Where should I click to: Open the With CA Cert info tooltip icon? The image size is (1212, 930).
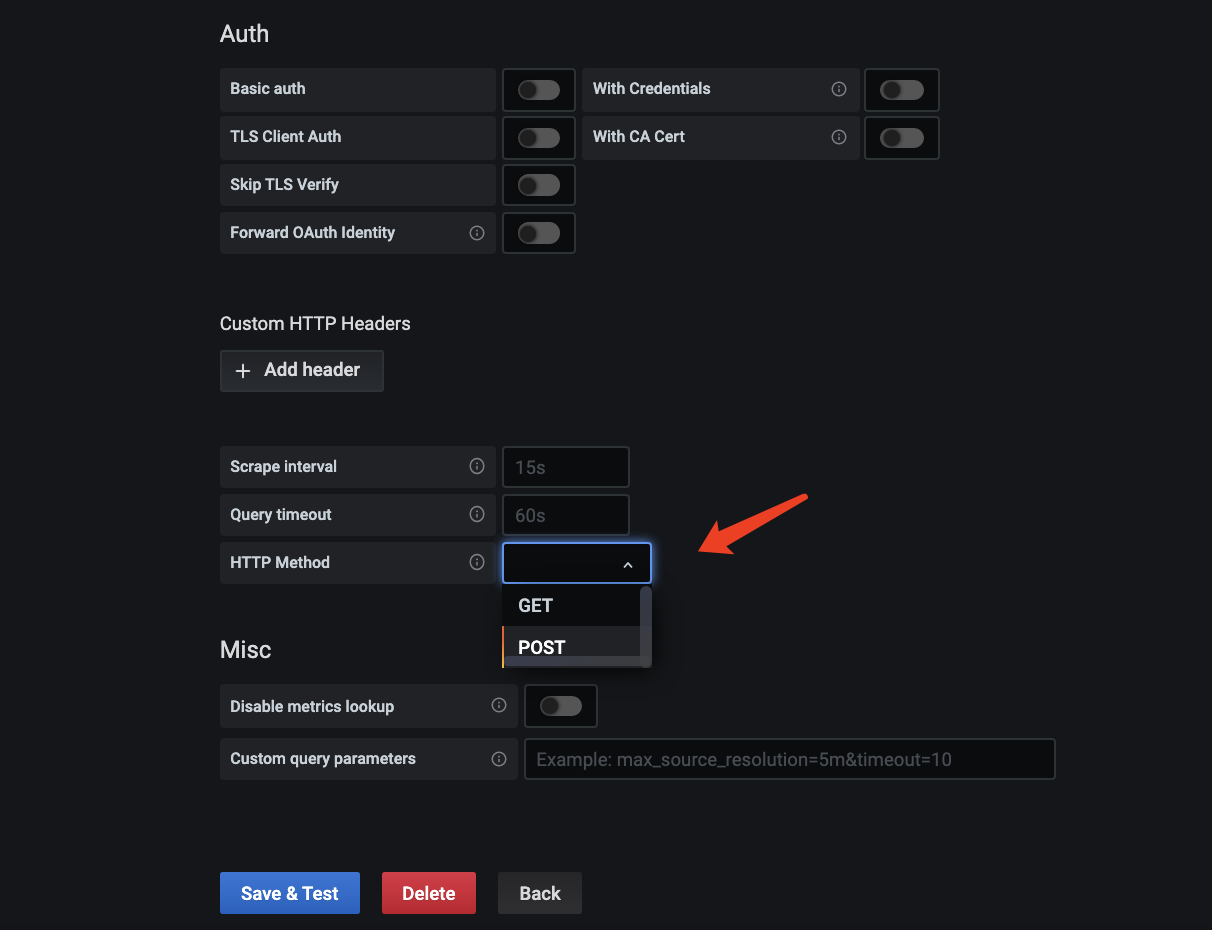pos(839,137)
